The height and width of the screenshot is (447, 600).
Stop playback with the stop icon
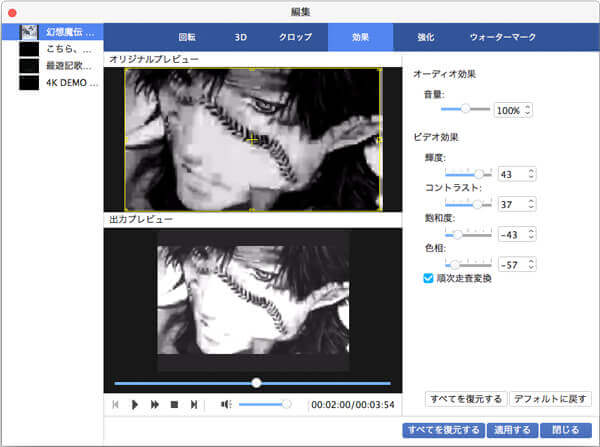(x=173, y=404)
